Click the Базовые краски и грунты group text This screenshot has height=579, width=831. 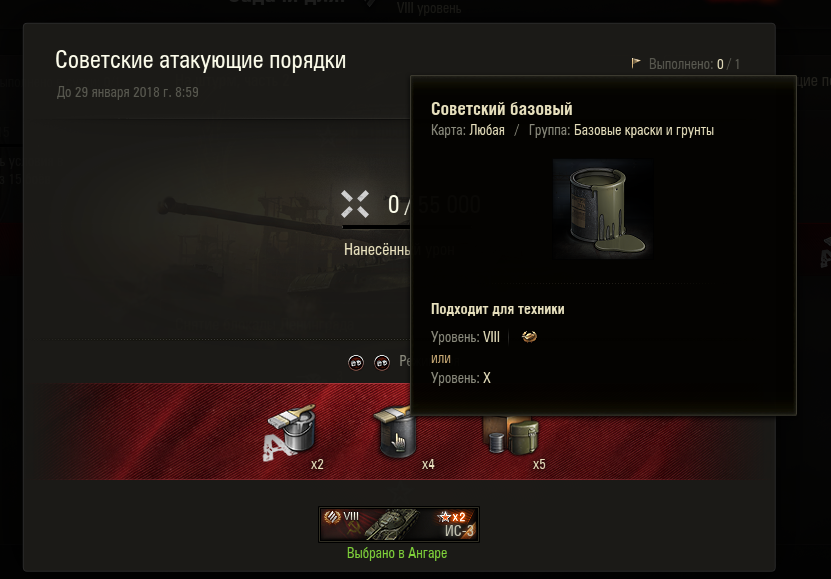(644, 130)
